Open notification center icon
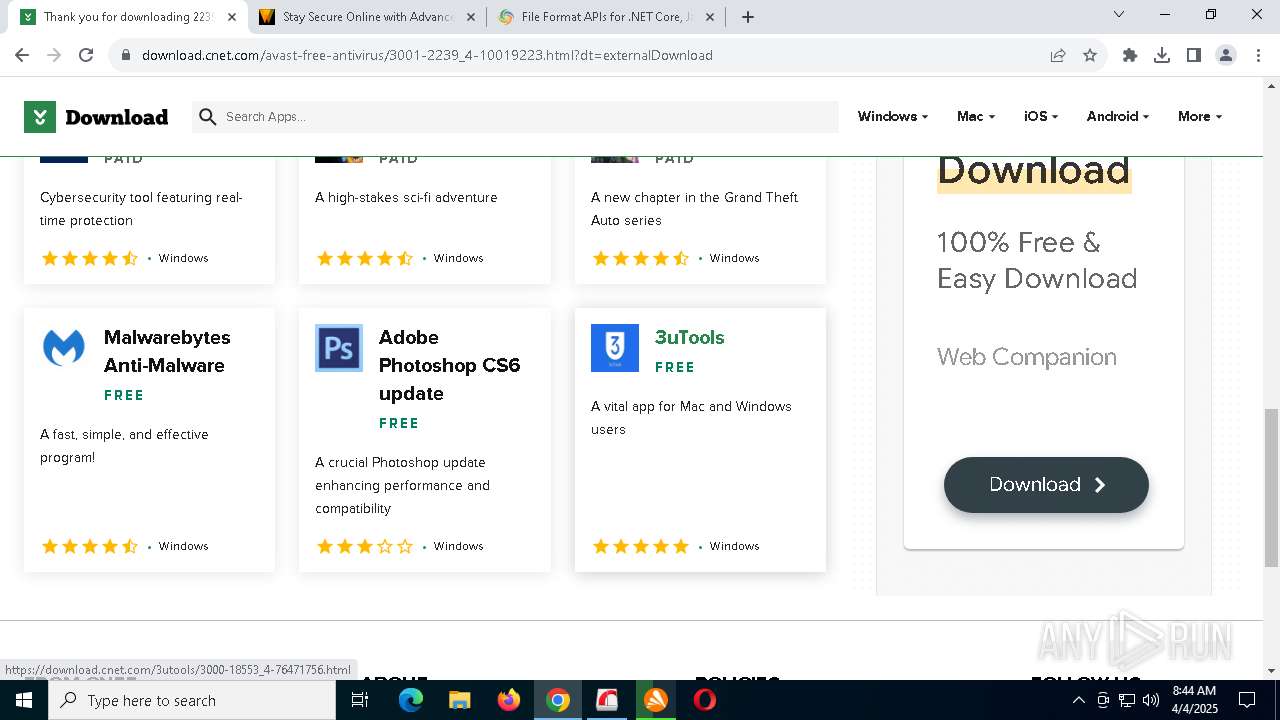The image size is (1280, 720). [1247, 700]
